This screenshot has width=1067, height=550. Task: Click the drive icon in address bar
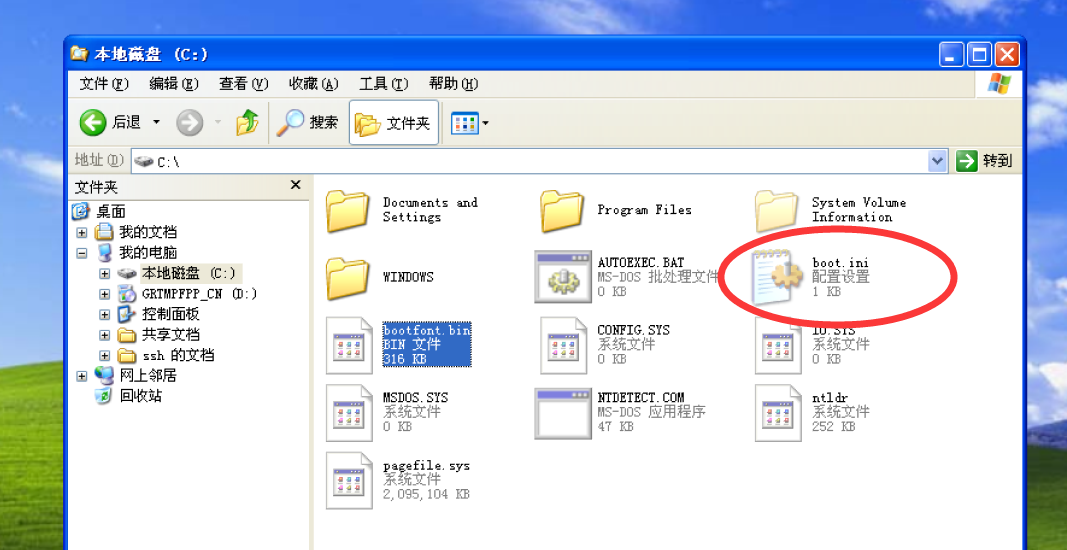click(144, 161)
